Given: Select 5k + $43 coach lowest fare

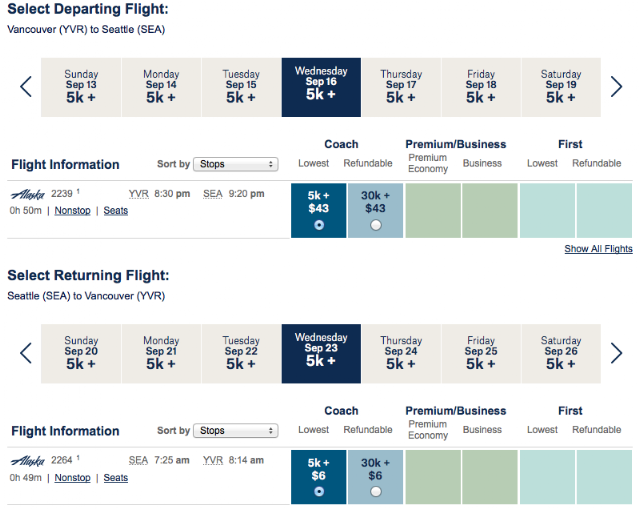Looking at the screenshot, I should (319, 211).
